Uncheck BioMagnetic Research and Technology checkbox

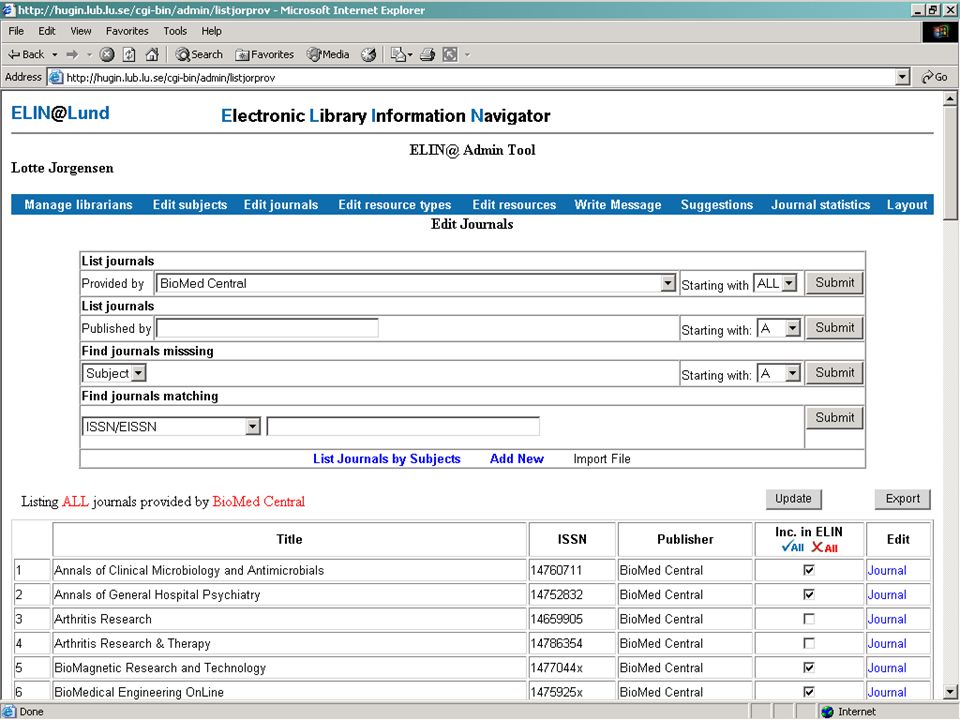[x=809, y=667]
